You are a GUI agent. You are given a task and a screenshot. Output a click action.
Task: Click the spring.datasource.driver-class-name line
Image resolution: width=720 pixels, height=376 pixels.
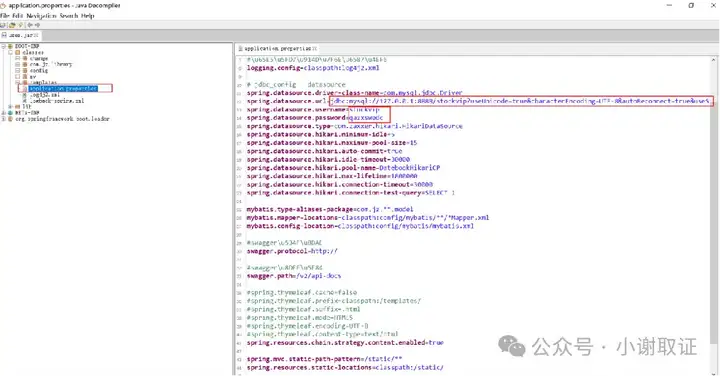(x=354, y=93)
